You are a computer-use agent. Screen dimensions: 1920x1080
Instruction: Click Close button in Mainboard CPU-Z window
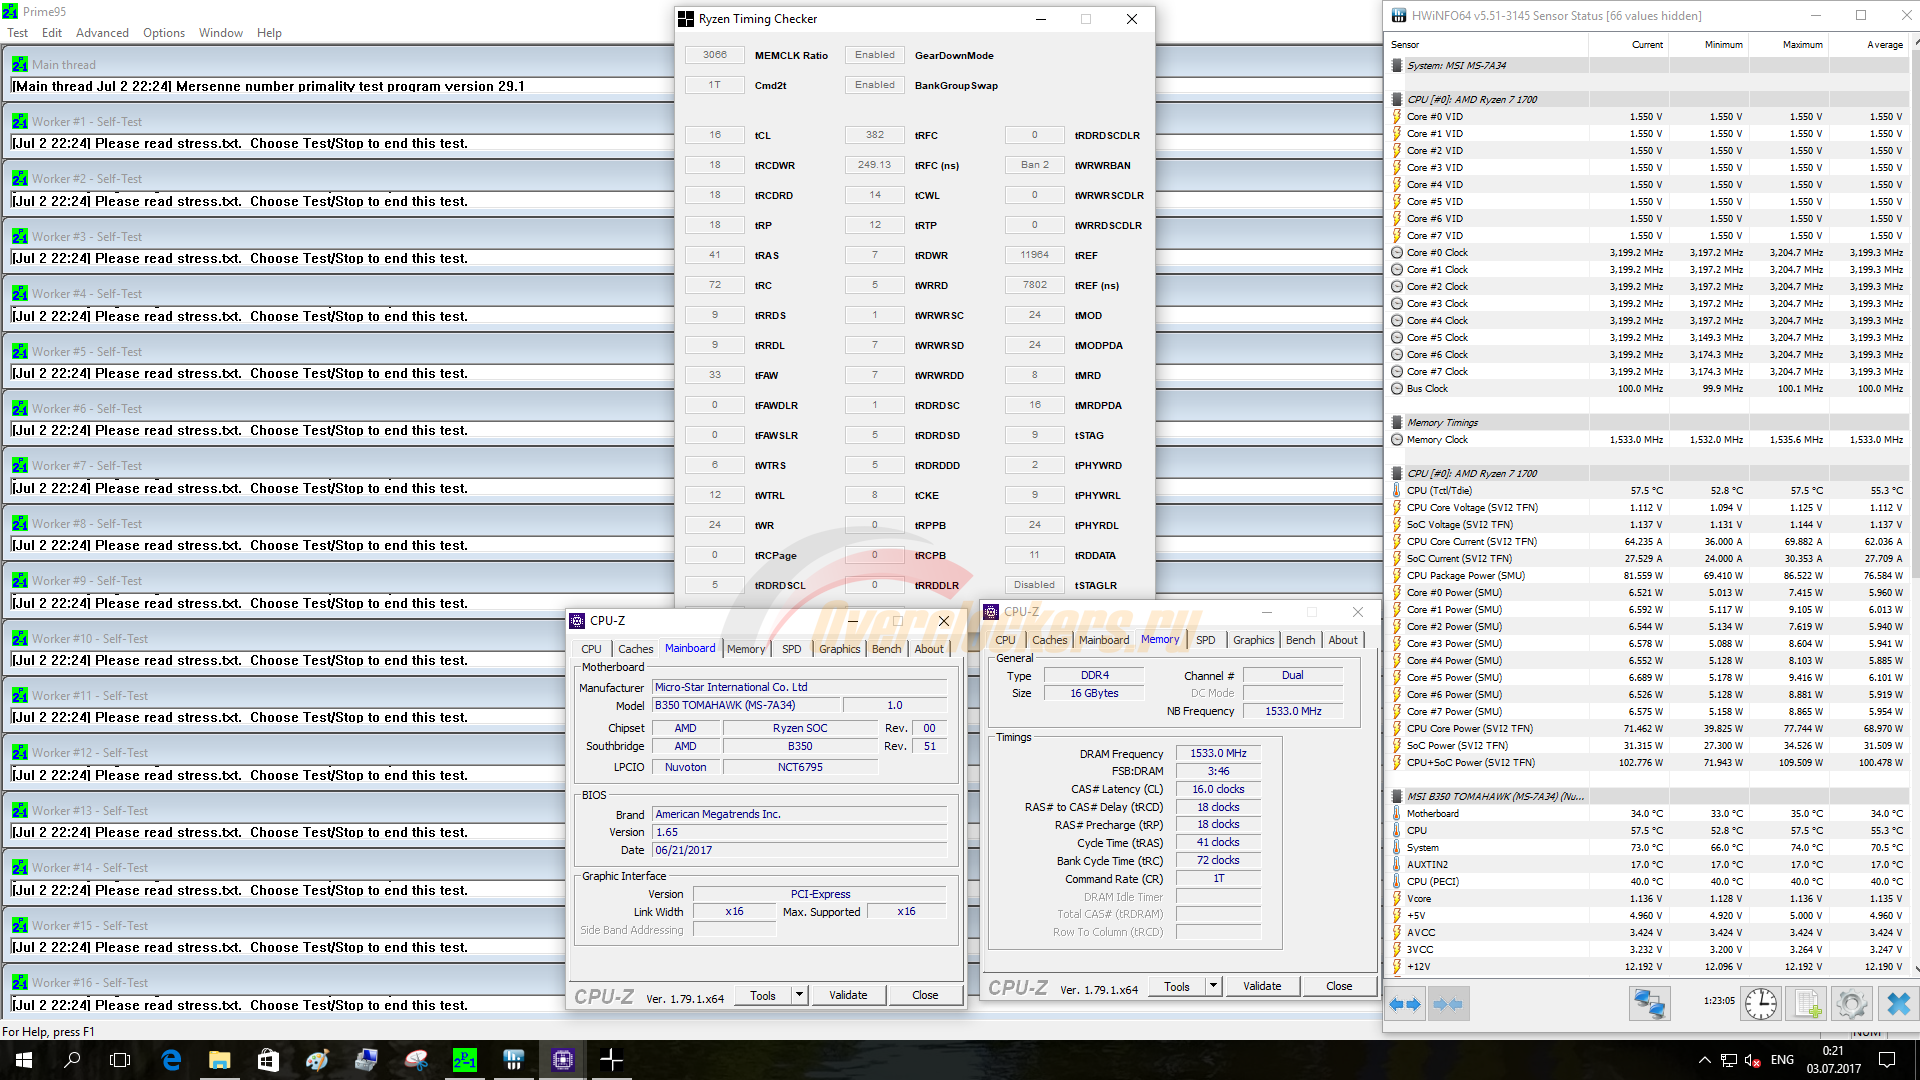click(925, 995)
